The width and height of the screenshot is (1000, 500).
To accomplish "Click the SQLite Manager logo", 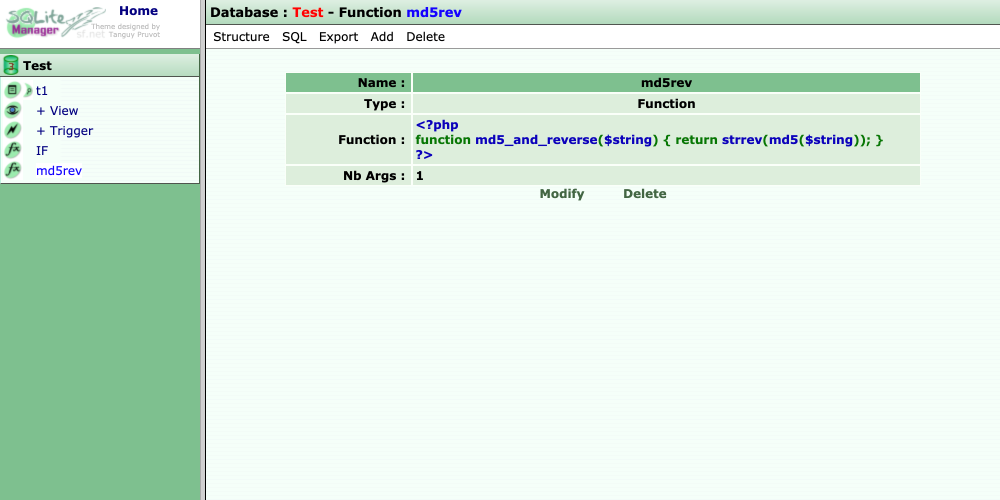I will (56, 23).
